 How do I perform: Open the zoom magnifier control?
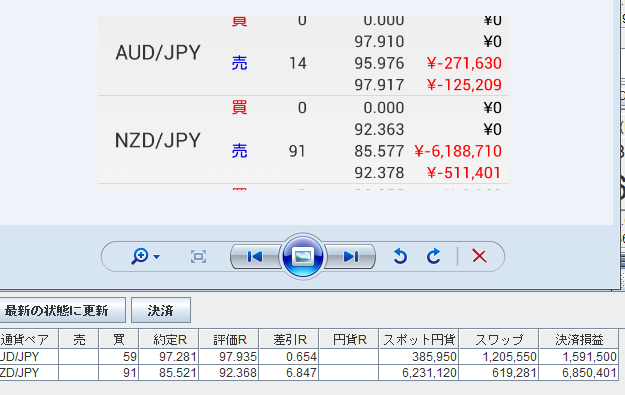(x=140, y=256)
